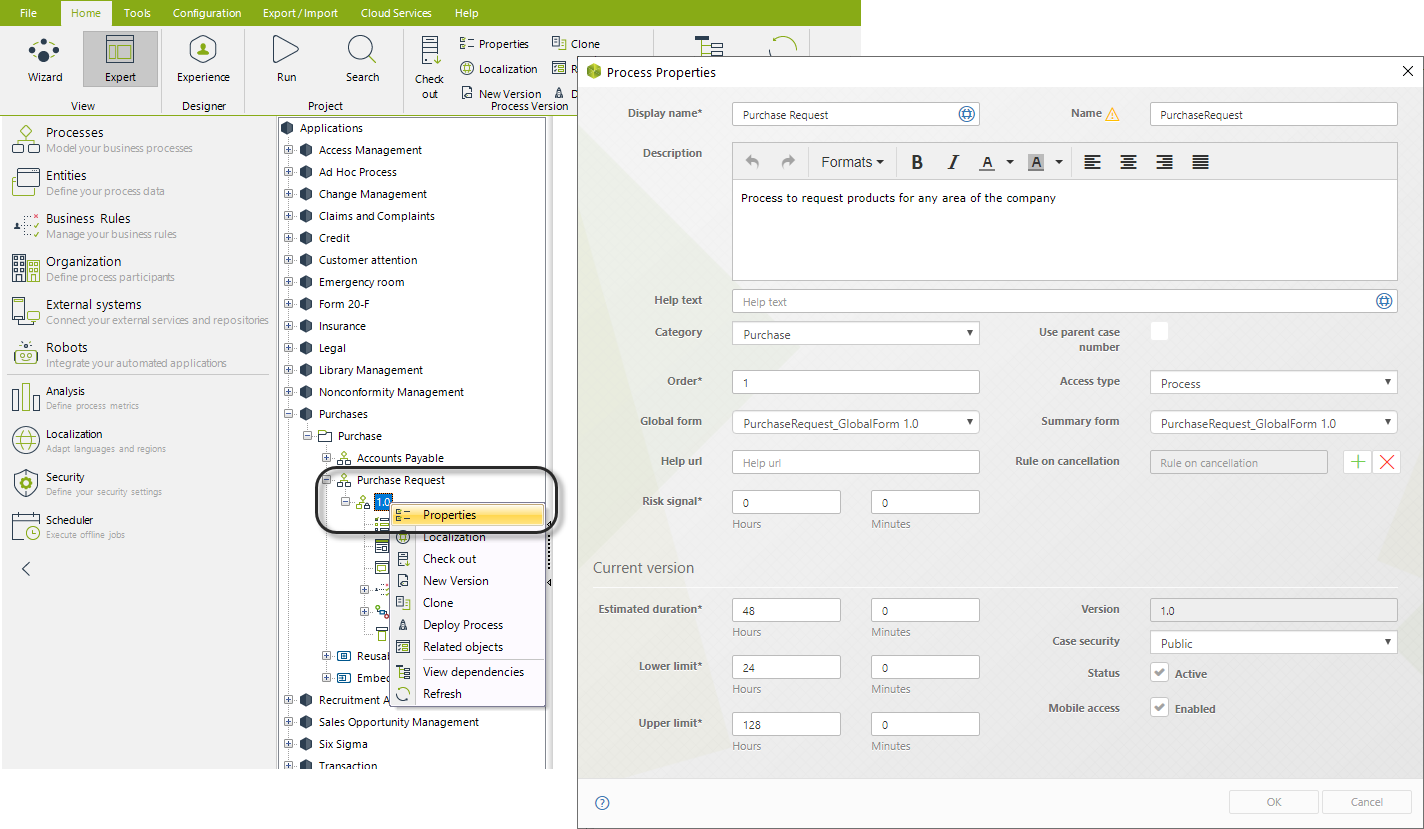Select Properties in the context menu
The height and width of the screenshot is (829, 1424).
tap(467, 515)
